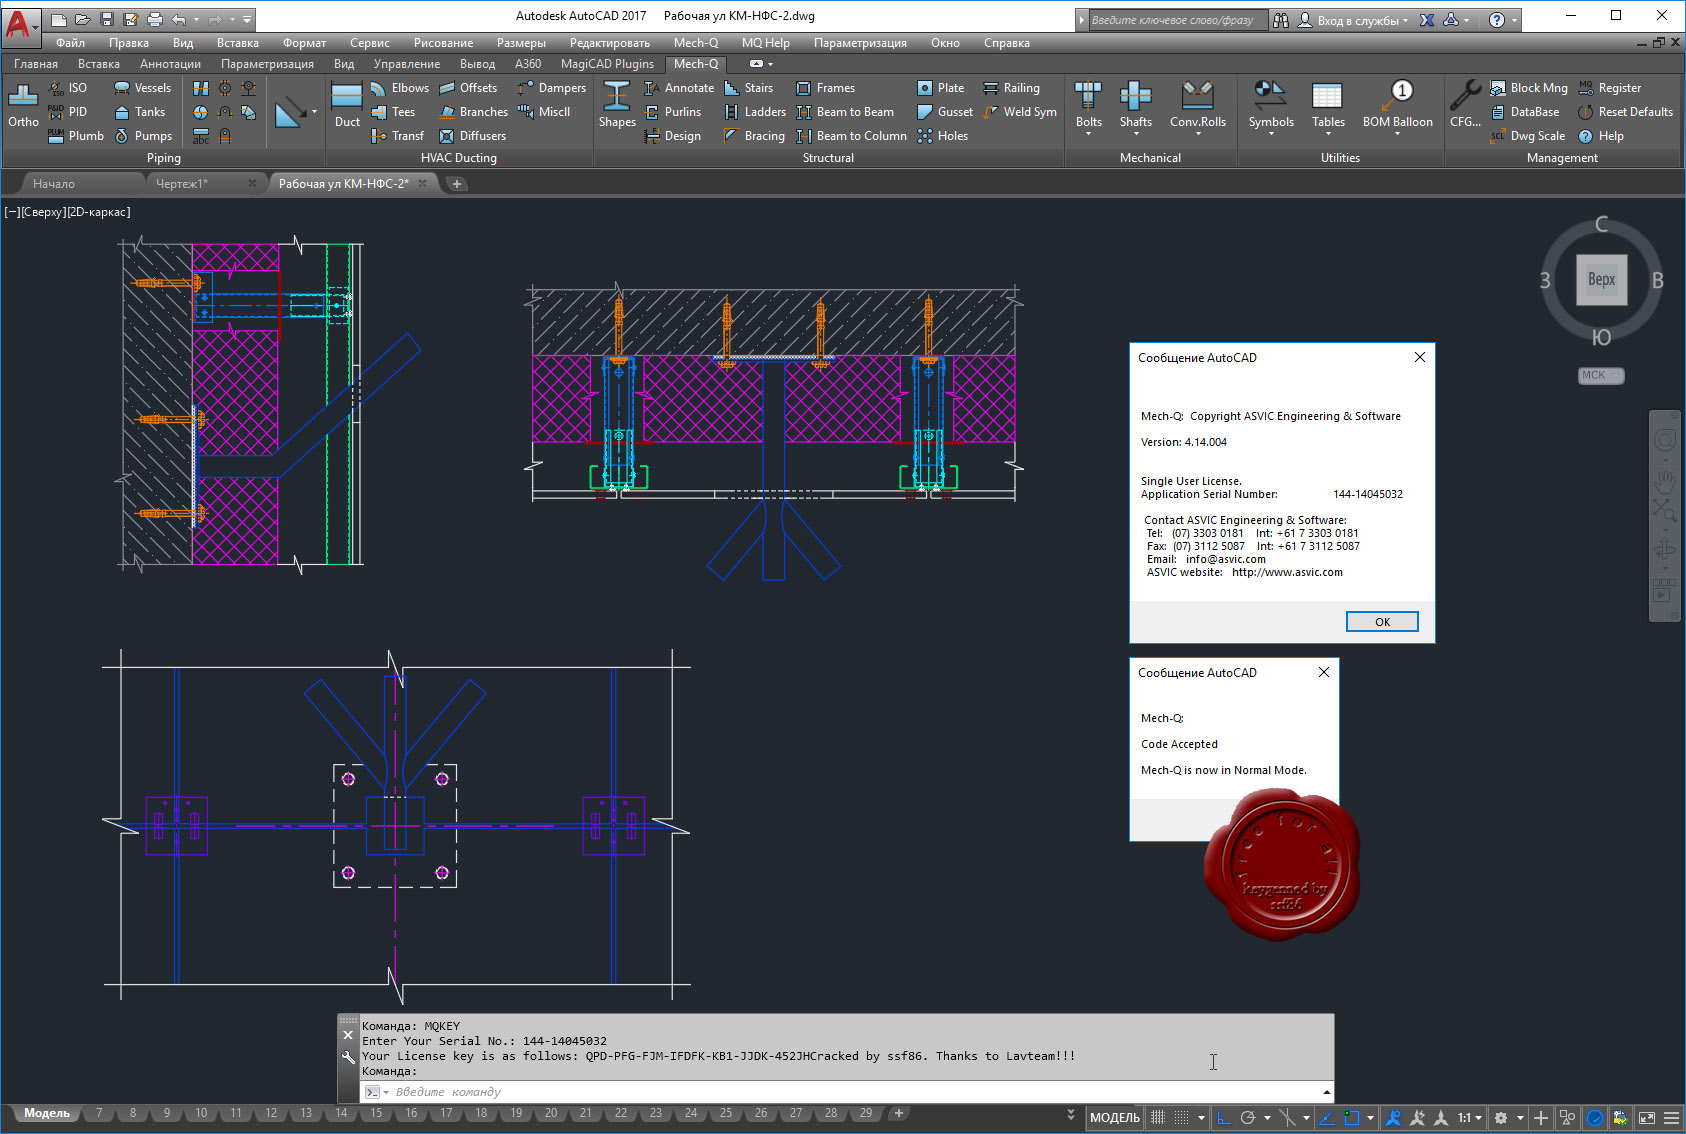Open the Файл menu
Screen dimensions: 1686x1134
70,43
